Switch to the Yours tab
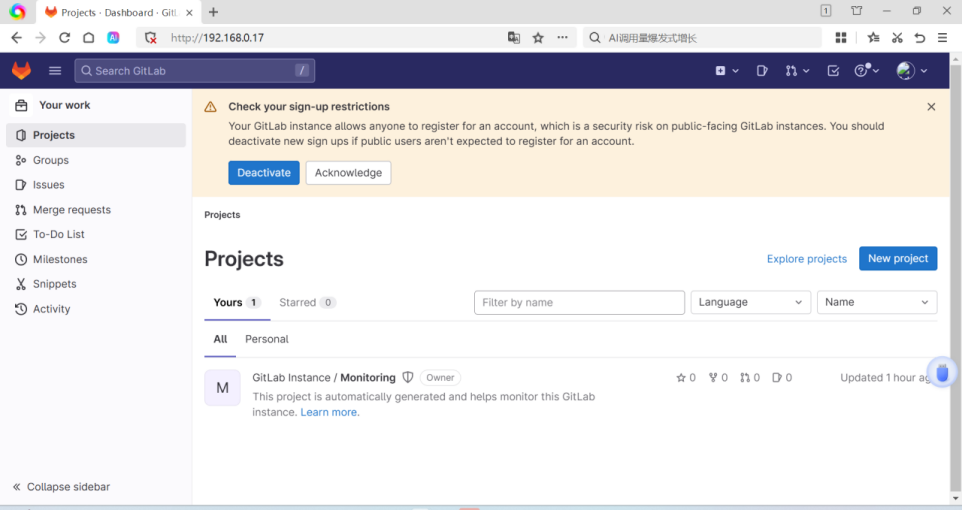Image resolution: width=962 pixels, height=510 pixels. click(x=237, y=303)
